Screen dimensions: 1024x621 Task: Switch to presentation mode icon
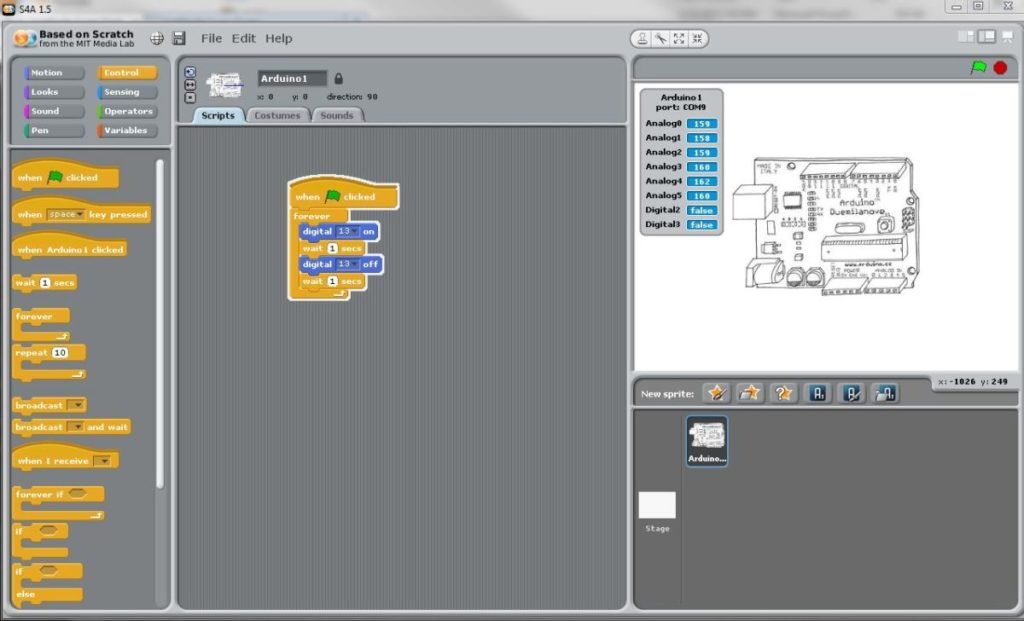tap(1007, 37)
